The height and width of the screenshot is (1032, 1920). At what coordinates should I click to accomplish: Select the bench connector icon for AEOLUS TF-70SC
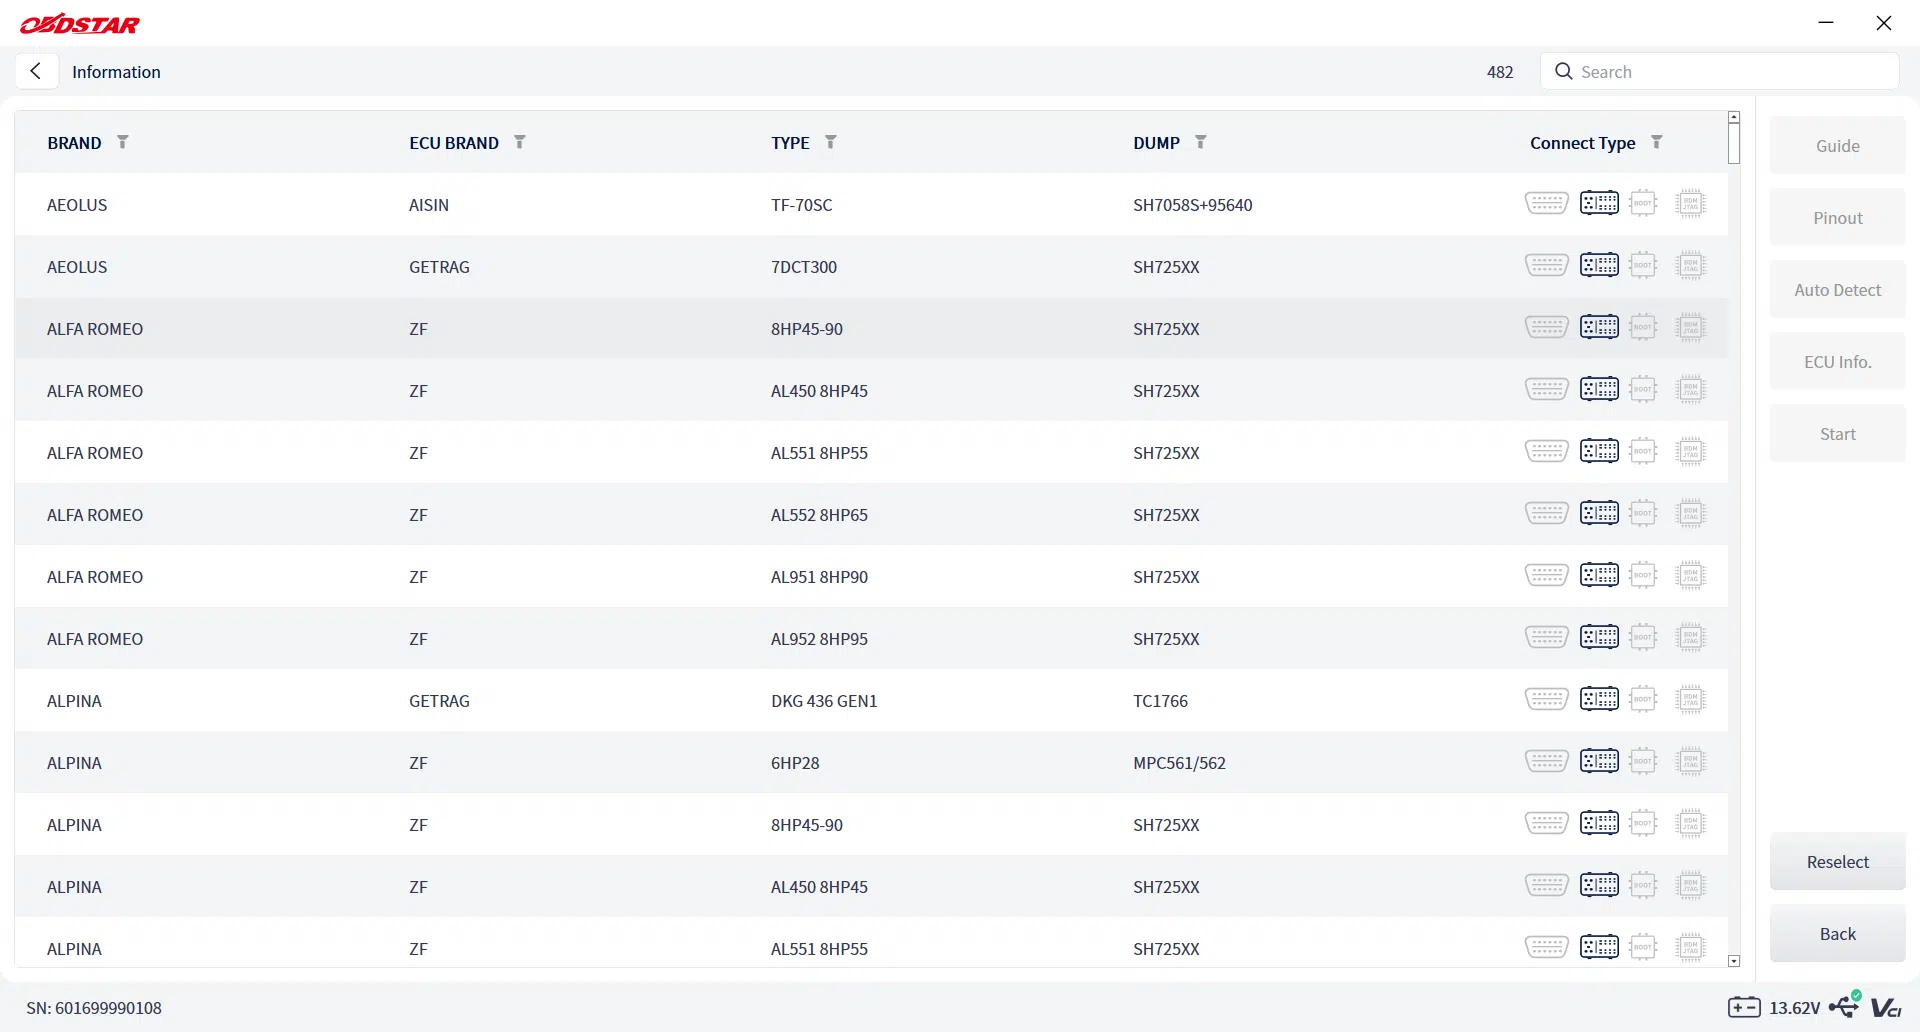click(x=1599, y=203)
